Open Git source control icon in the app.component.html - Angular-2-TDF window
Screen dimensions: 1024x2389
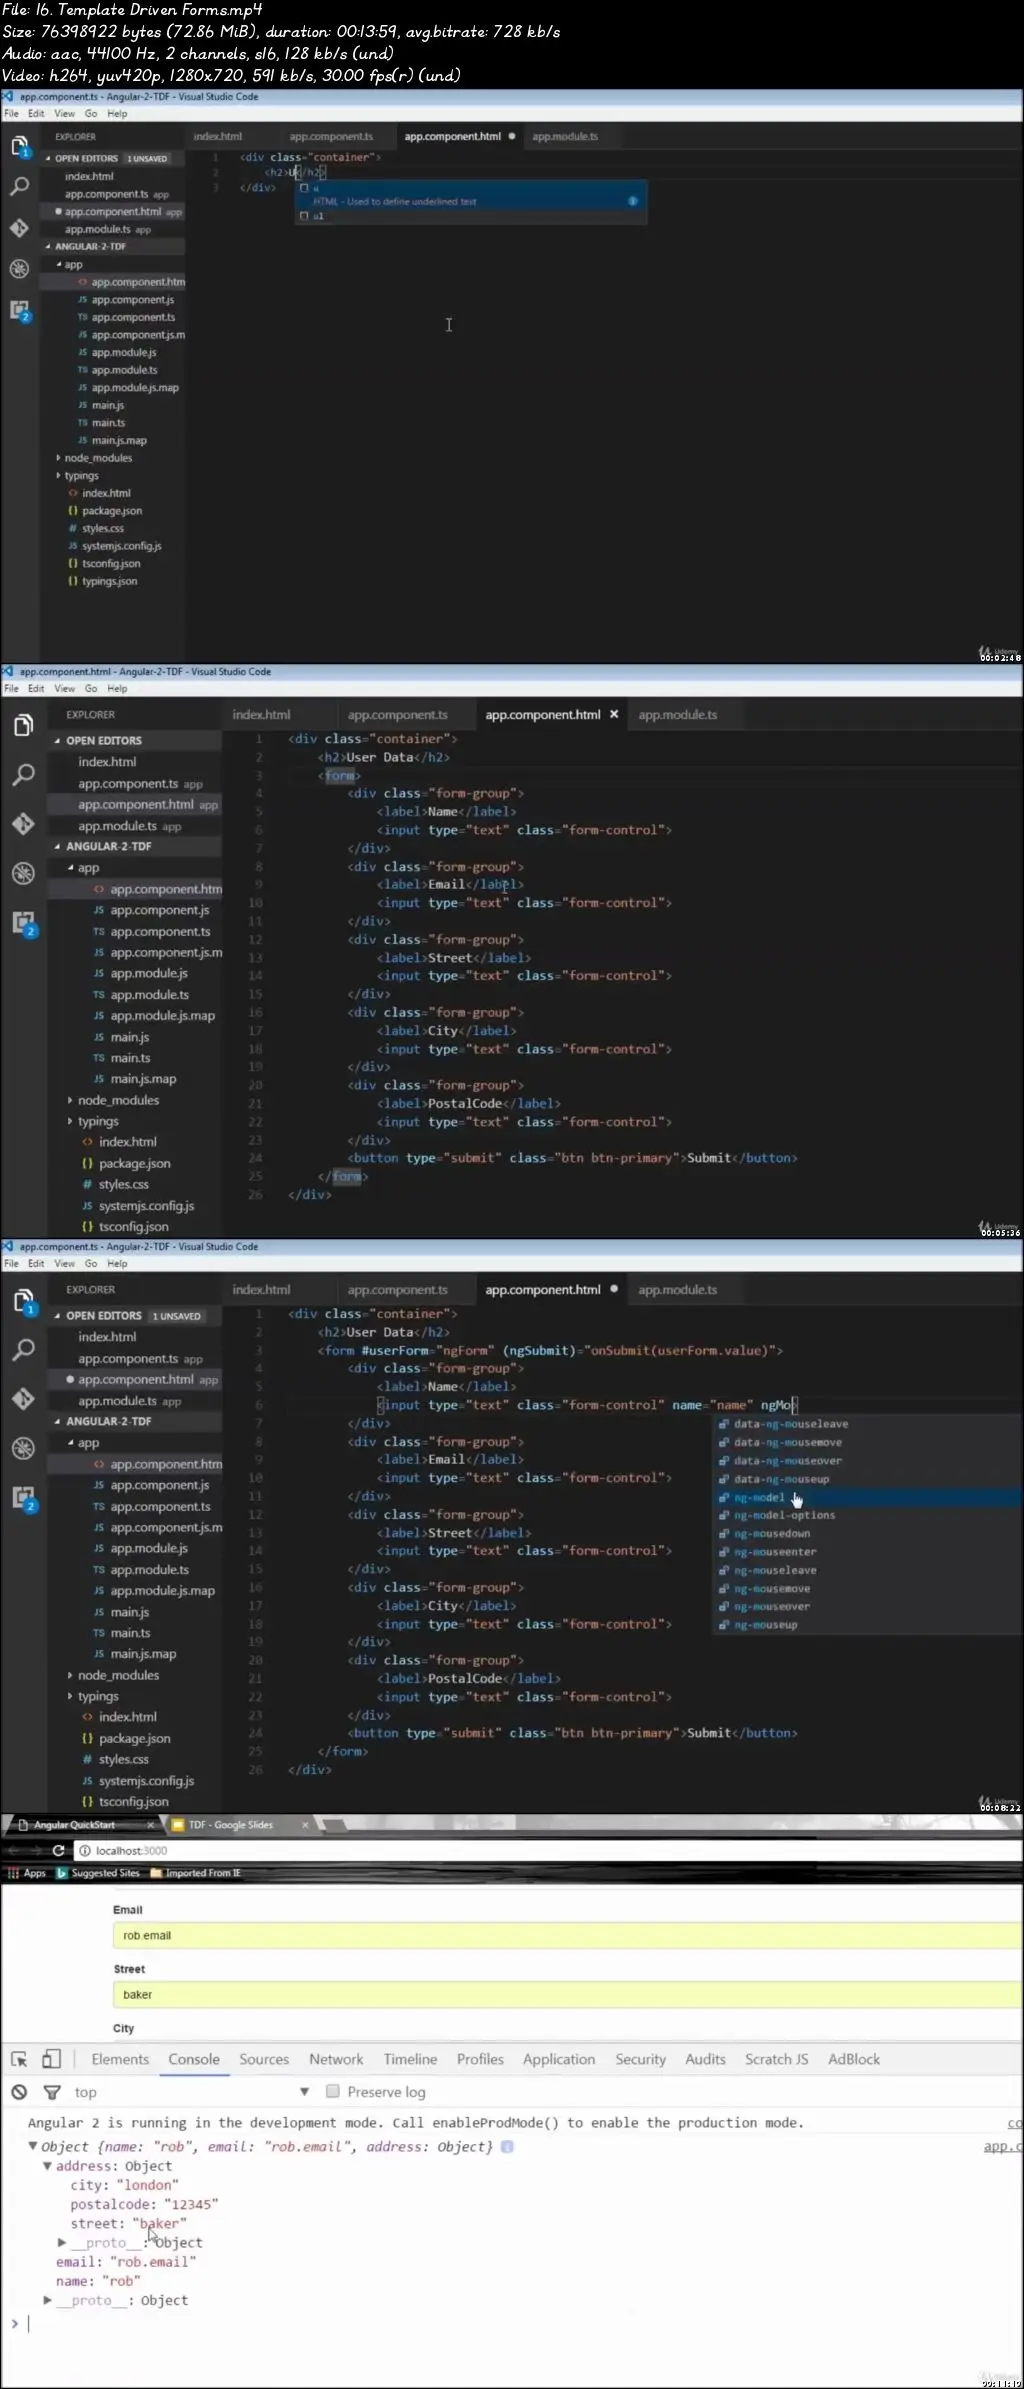tap(23, 823)
